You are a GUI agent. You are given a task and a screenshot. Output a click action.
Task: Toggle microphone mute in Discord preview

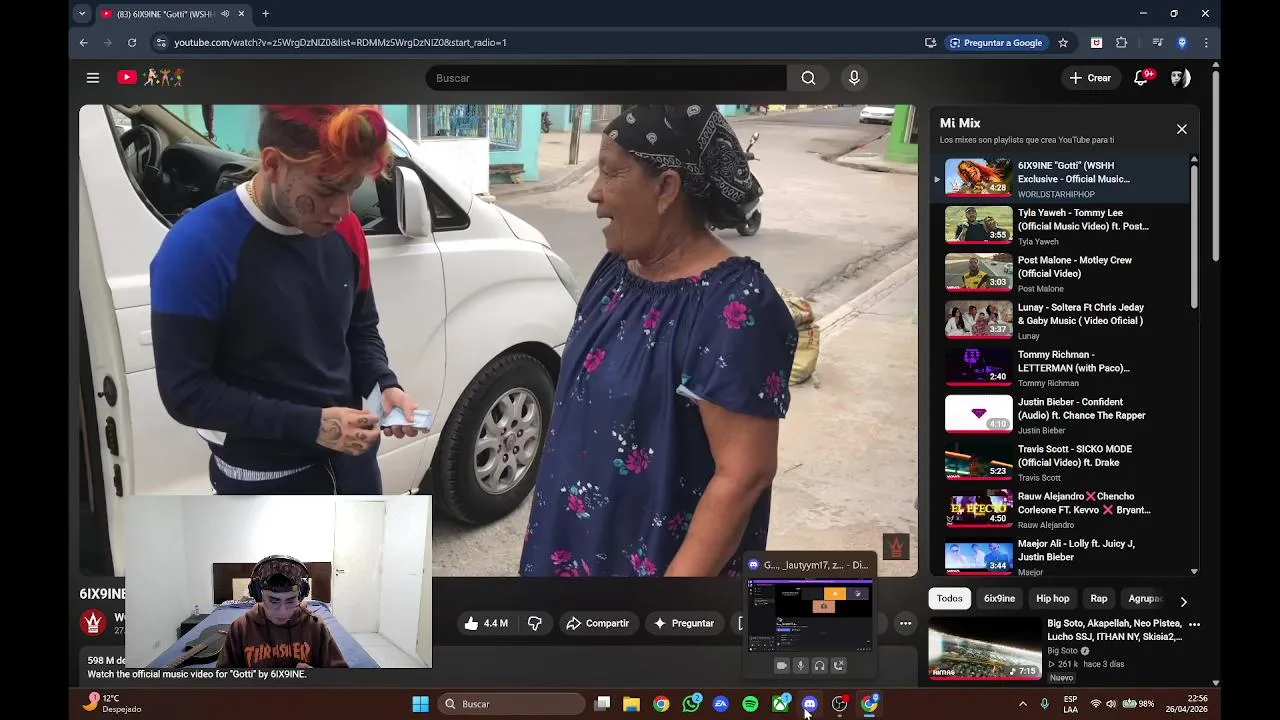800,665
